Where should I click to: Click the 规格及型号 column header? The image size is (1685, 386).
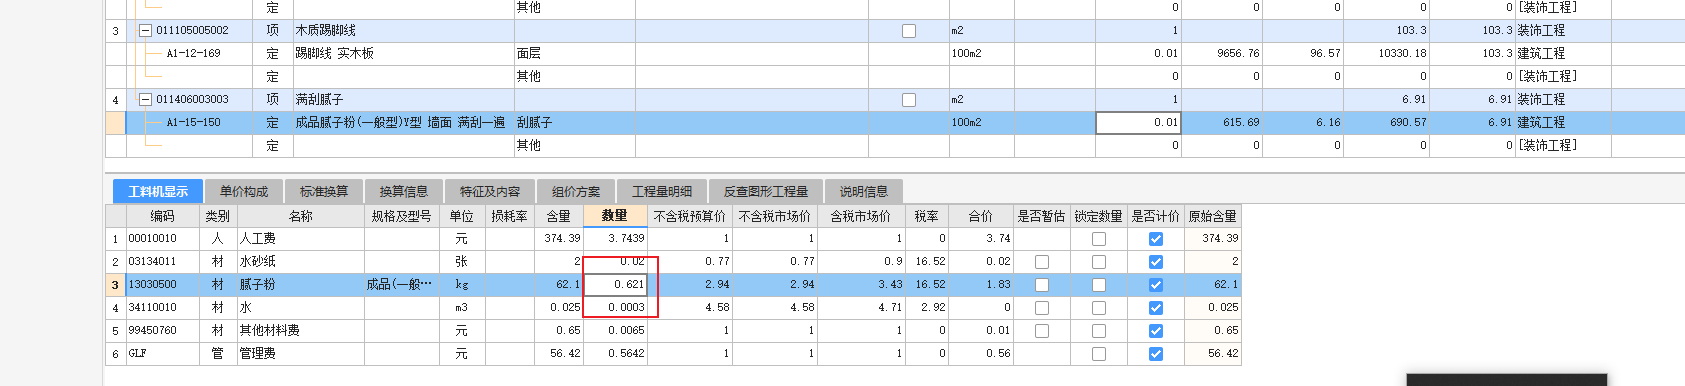click(402, 216)
